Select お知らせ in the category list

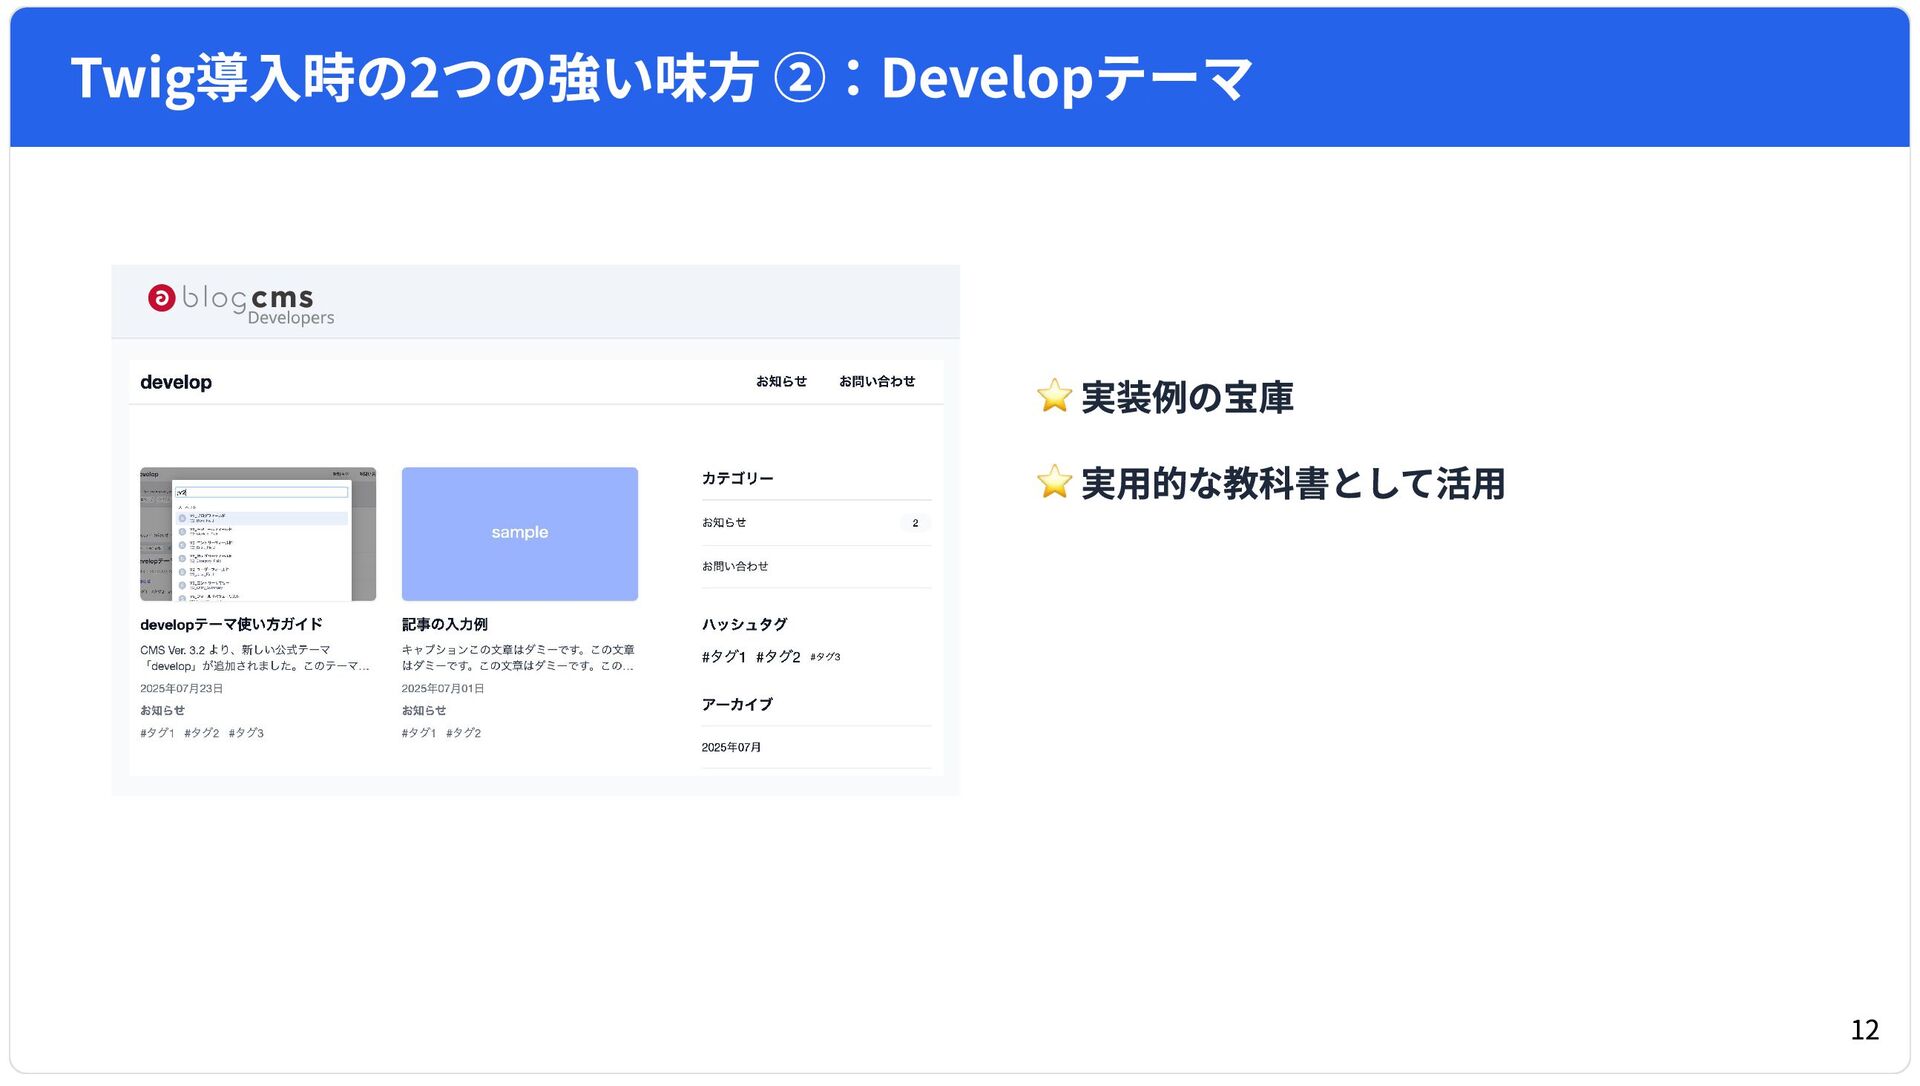[x=724, y=523]
